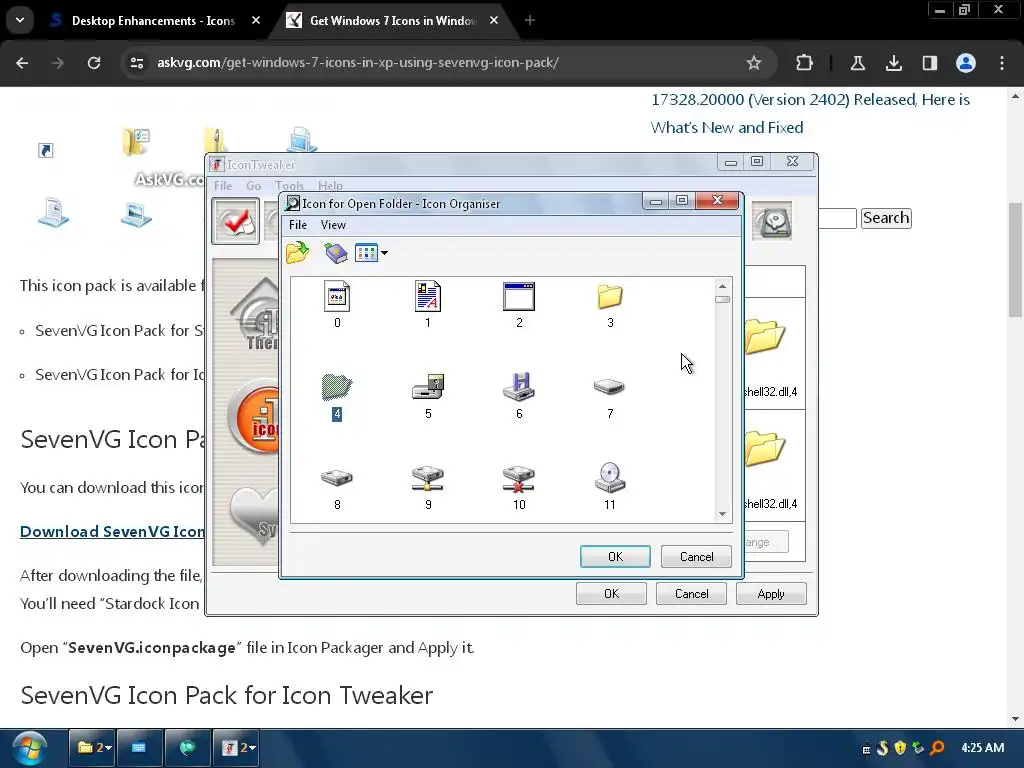1024x768 pixels.
Task: Click the search input field on the web page
Action: pos(837,218)
